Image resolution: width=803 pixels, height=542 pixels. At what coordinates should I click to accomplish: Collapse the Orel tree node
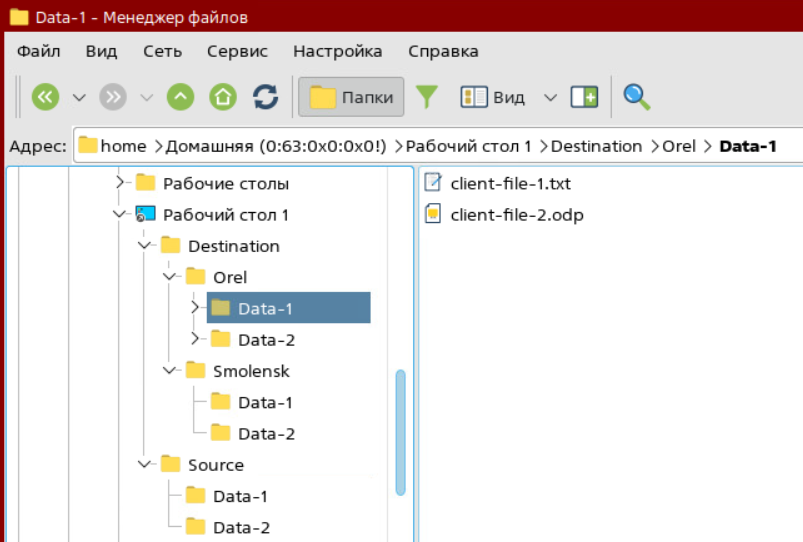tap(170, 277)
